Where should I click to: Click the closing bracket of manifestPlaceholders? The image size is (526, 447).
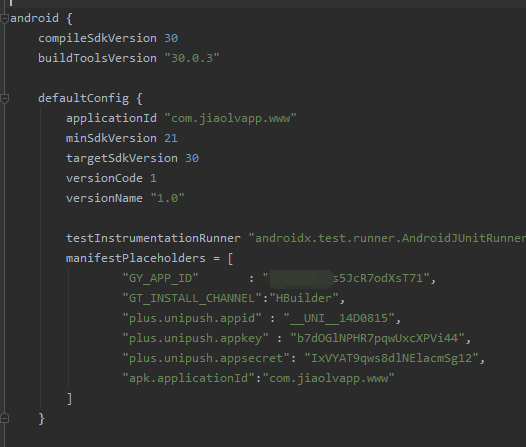(x=69, y=399)
